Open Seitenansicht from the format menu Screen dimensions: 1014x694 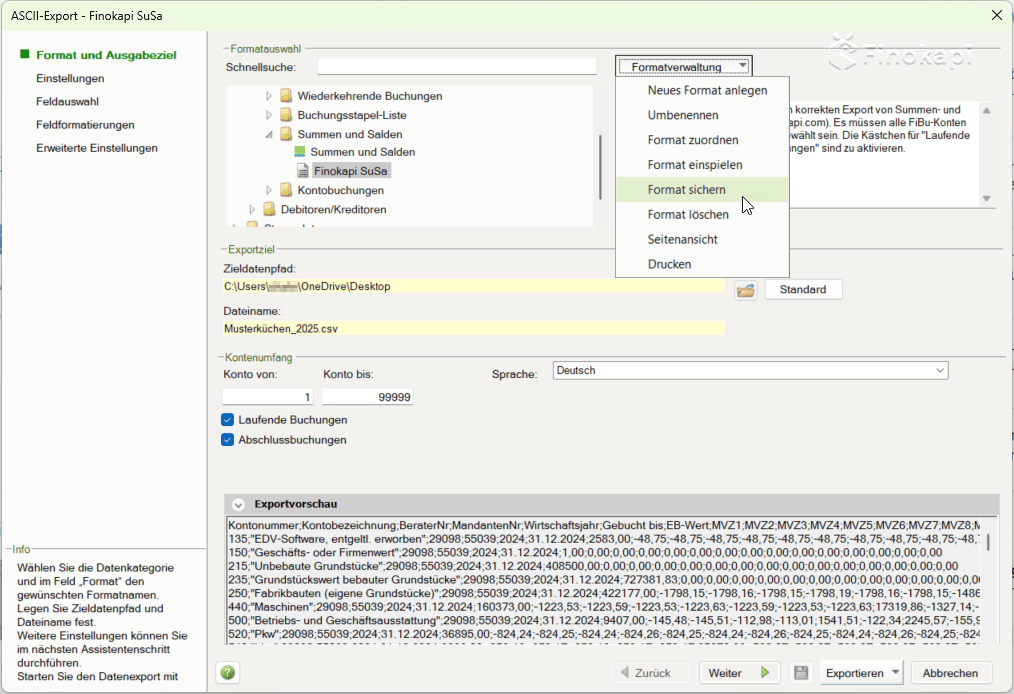coord(702,239)
